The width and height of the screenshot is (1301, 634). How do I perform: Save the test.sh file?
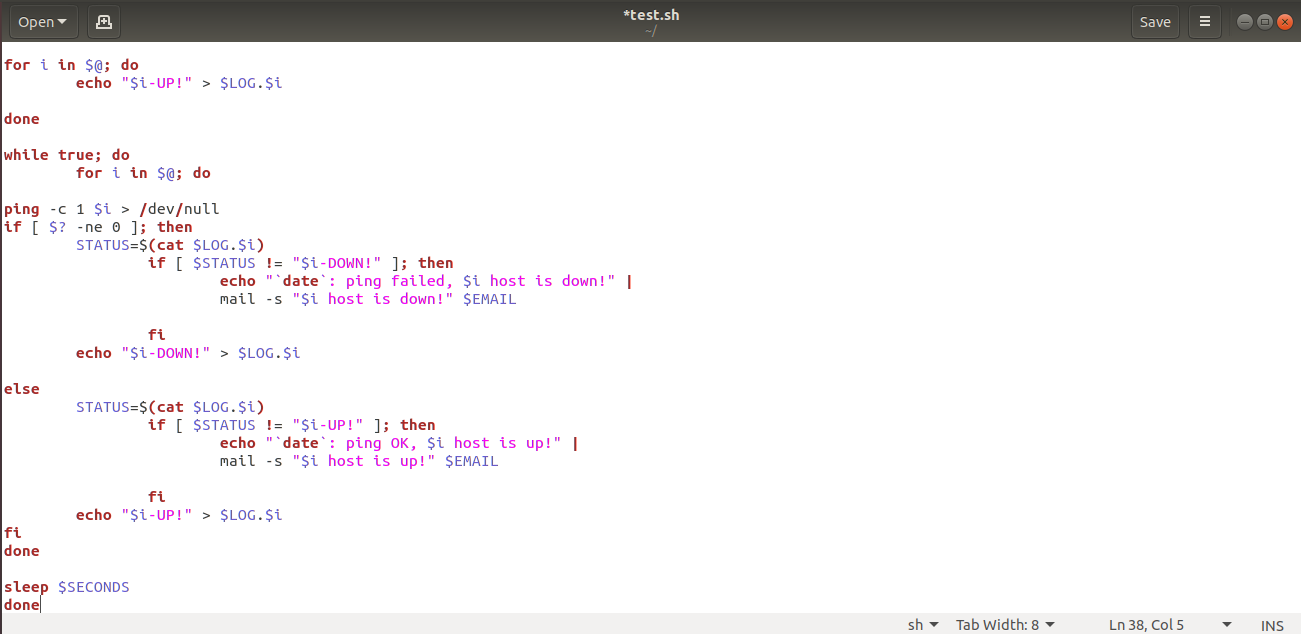coord(1155,21)
